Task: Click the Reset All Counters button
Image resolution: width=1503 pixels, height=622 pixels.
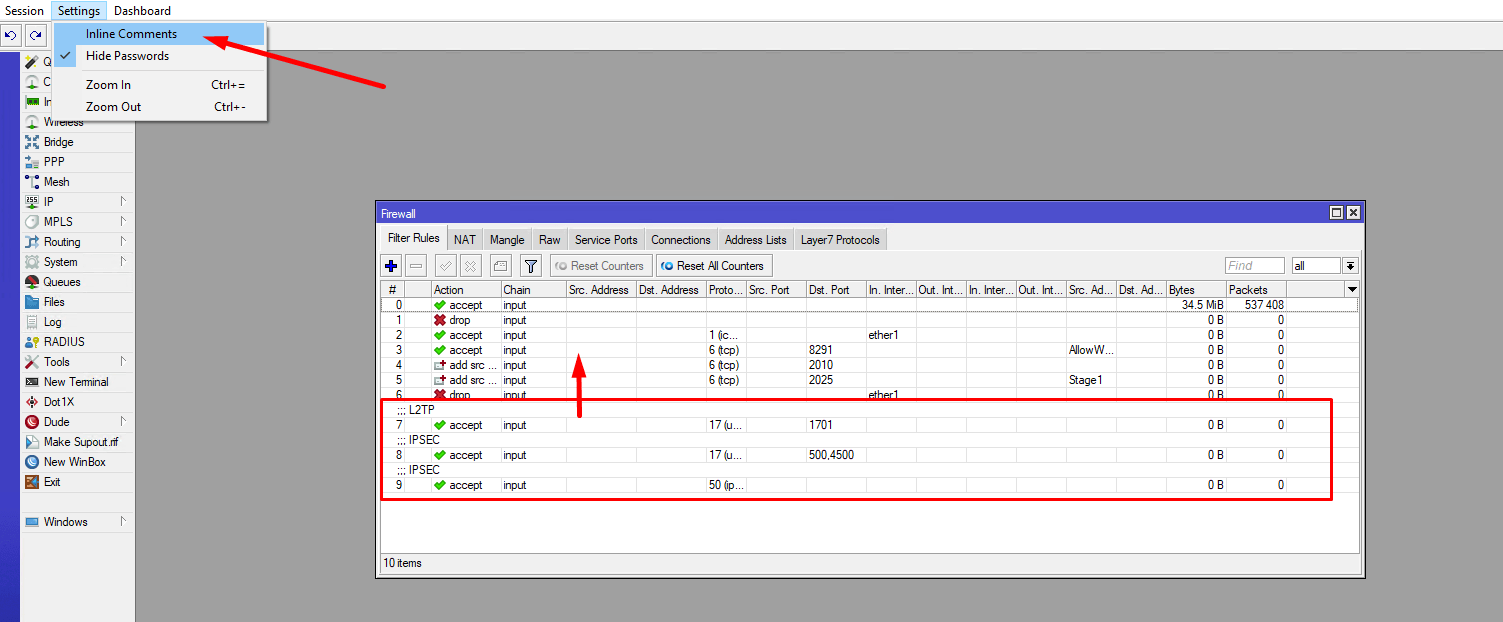Action: point(714,266)
